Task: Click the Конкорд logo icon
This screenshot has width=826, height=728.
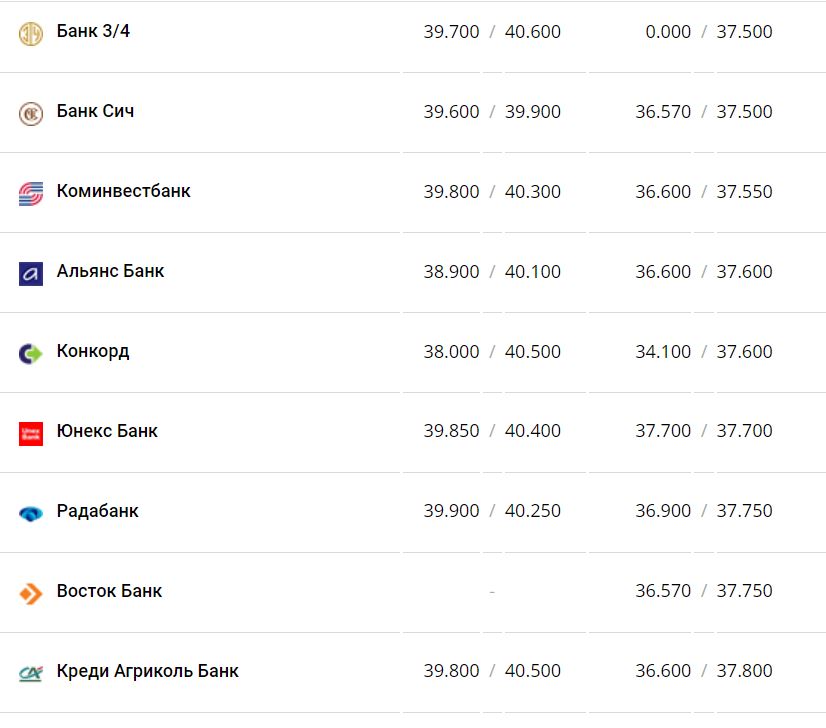Action: click(x=31, y=353)
